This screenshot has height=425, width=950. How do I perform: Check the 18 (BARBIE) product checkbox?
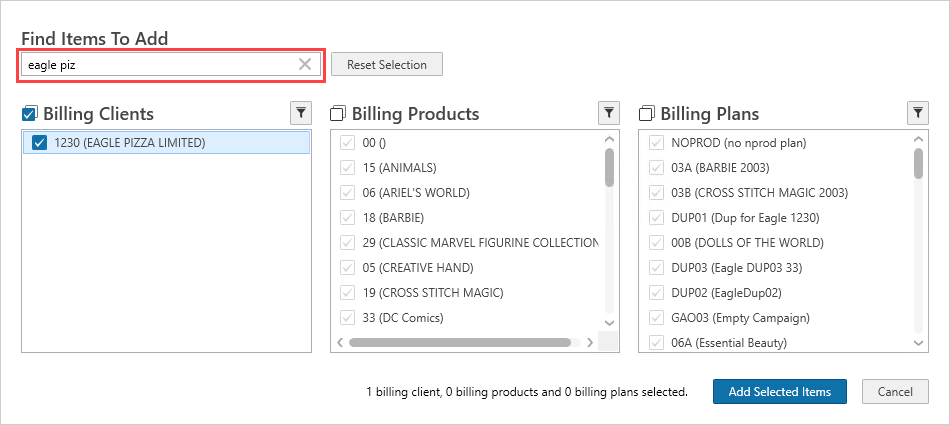348,218
